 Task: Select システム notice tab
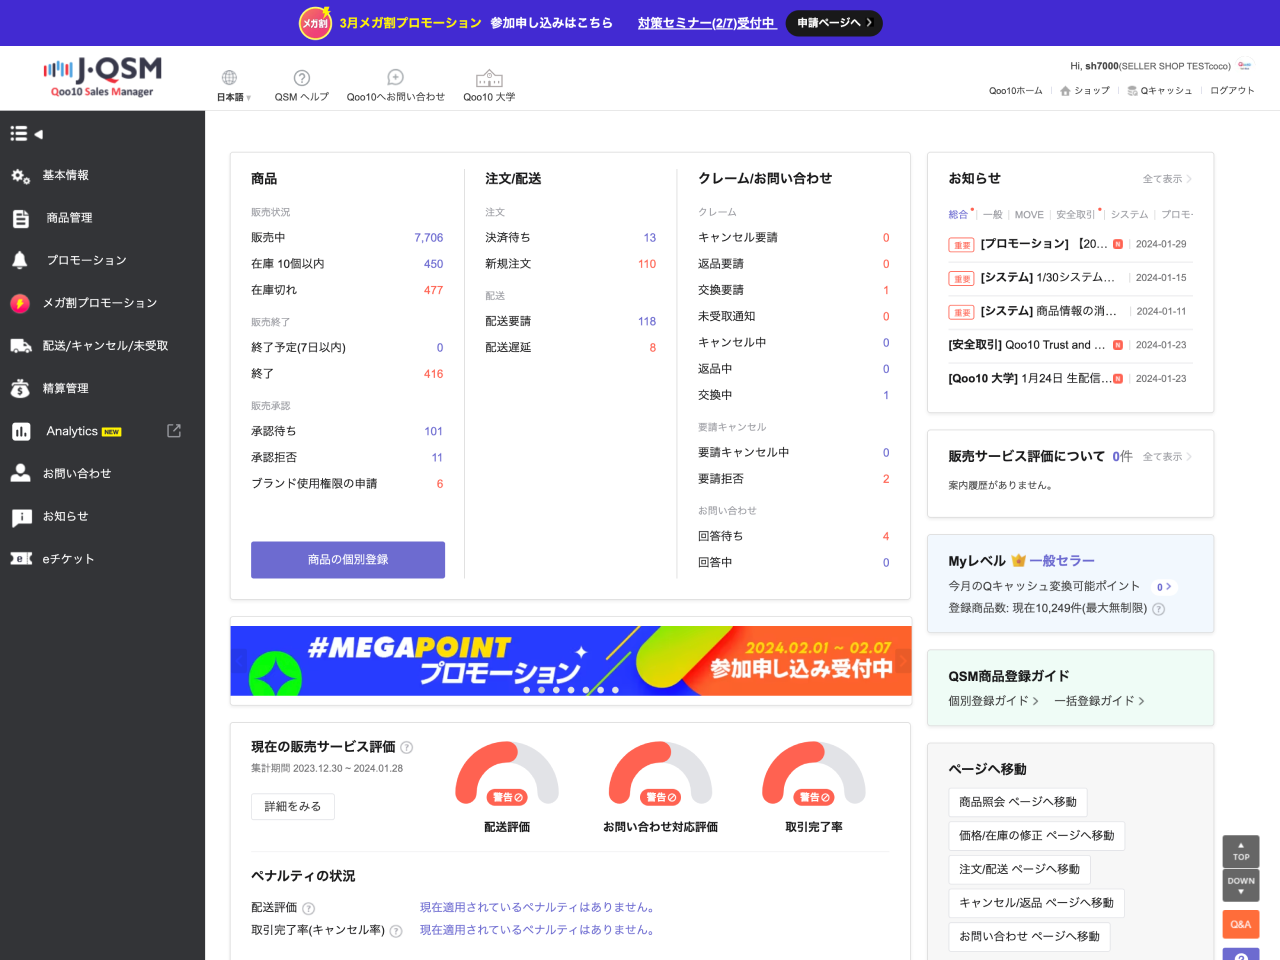click(x=1130, y=215)
